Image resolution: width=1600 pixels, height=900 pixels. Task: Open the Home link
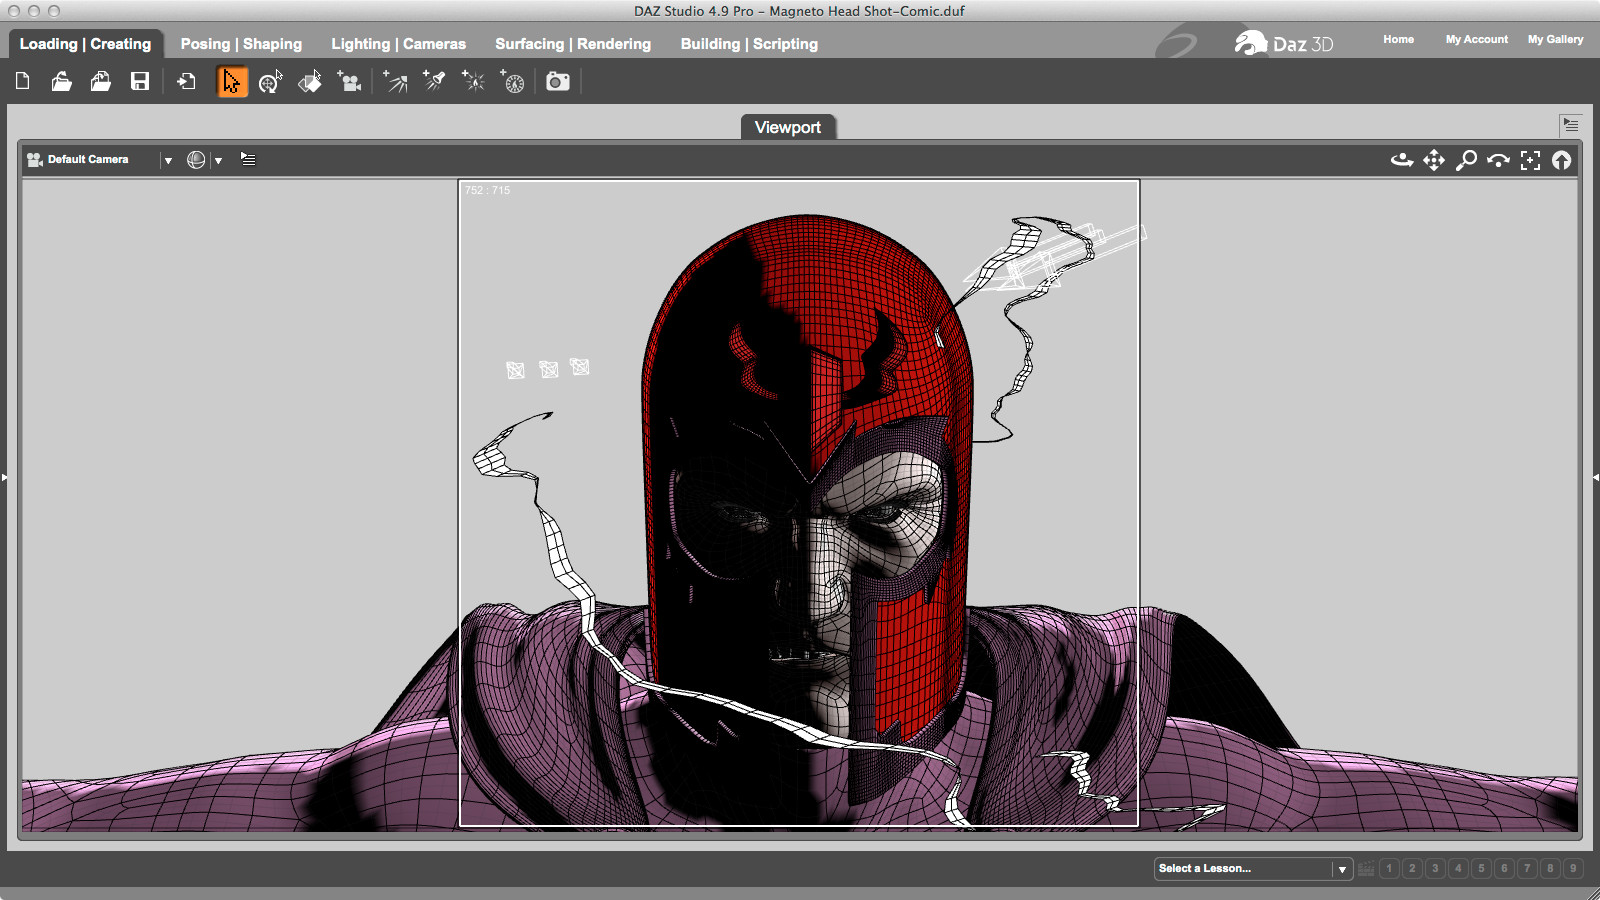[x=1398, y=40]
